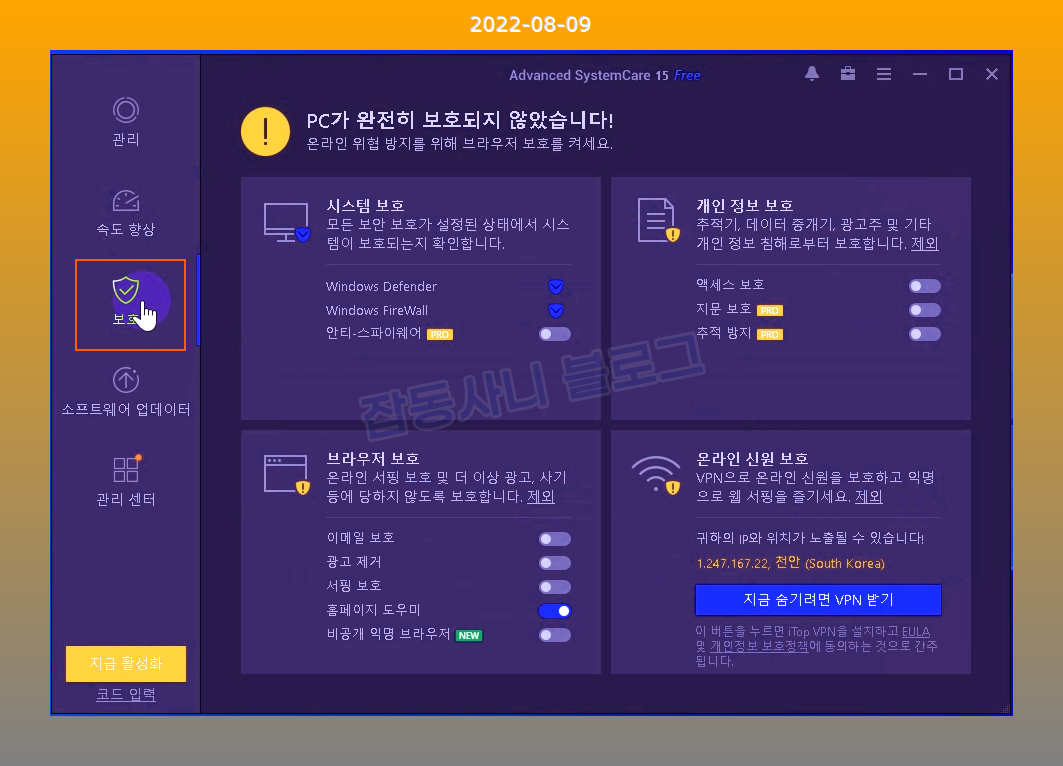Viewport: 1063px width, 766px height.
Task: Enable the 추적 방지 switch
Action: 925,334
